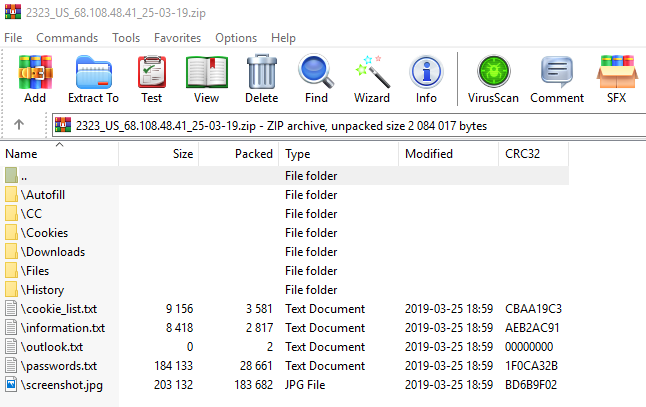Viewport: 646px width, 407px height.
Task: Click the CC folder icon
Action: coord(11,213)
